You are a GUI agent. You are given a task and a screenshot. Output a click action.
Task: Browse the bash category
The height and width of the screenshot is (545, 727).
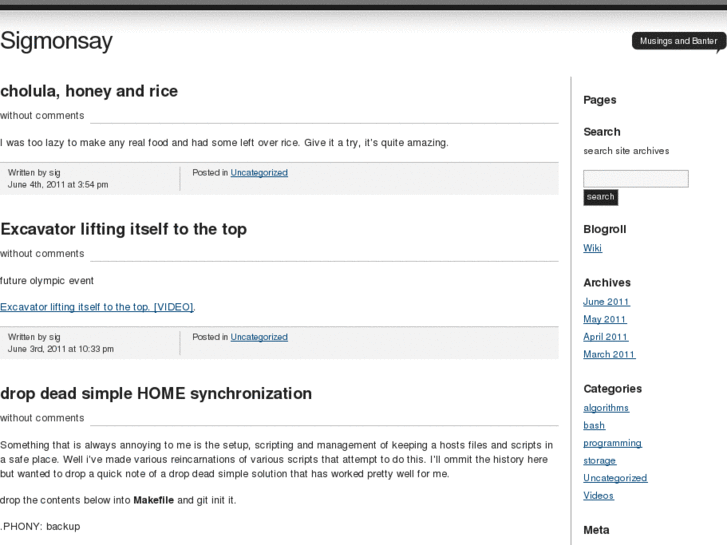coord(594,425)
